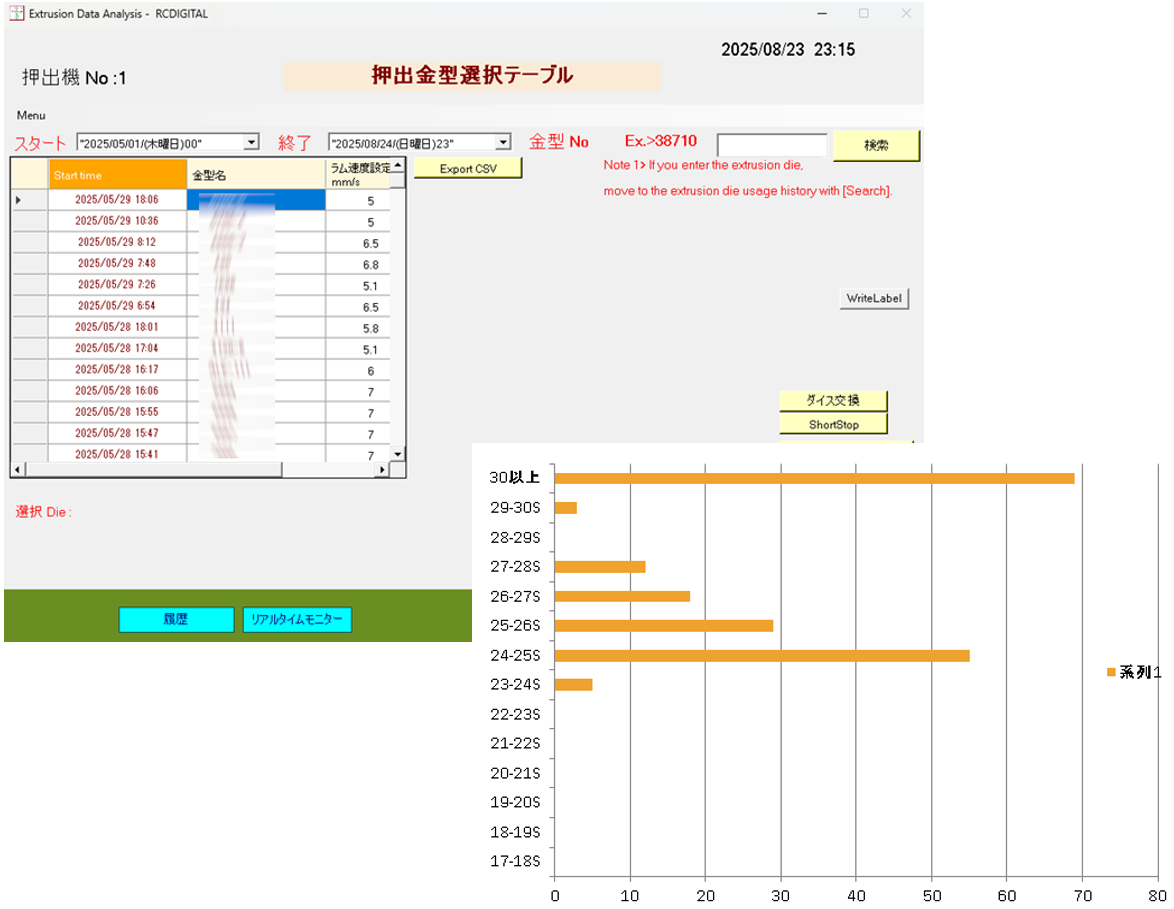Viewport: 1174px width, 909px height.
Task: Open the Menu item
Action: [31, 115]
